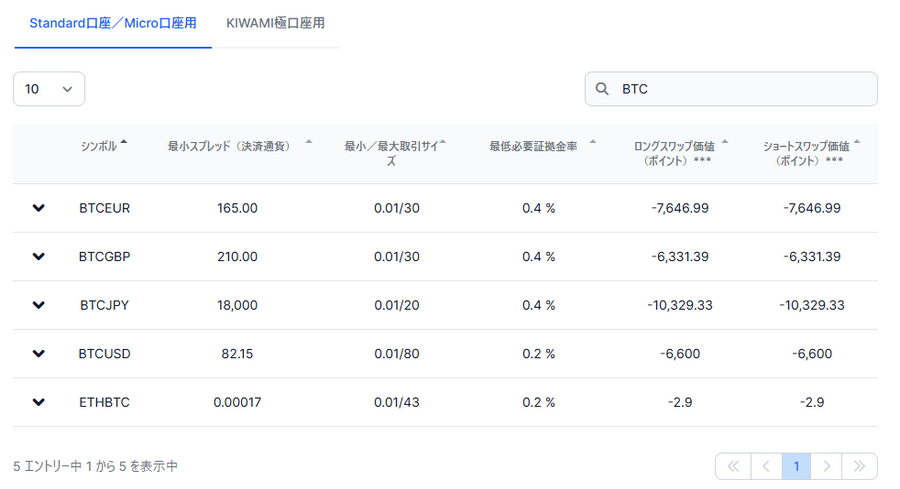Click 最小スプレッド（決済通貨） header text
Image resolution: width=900 pixels, height=489 pixels.
232,146
